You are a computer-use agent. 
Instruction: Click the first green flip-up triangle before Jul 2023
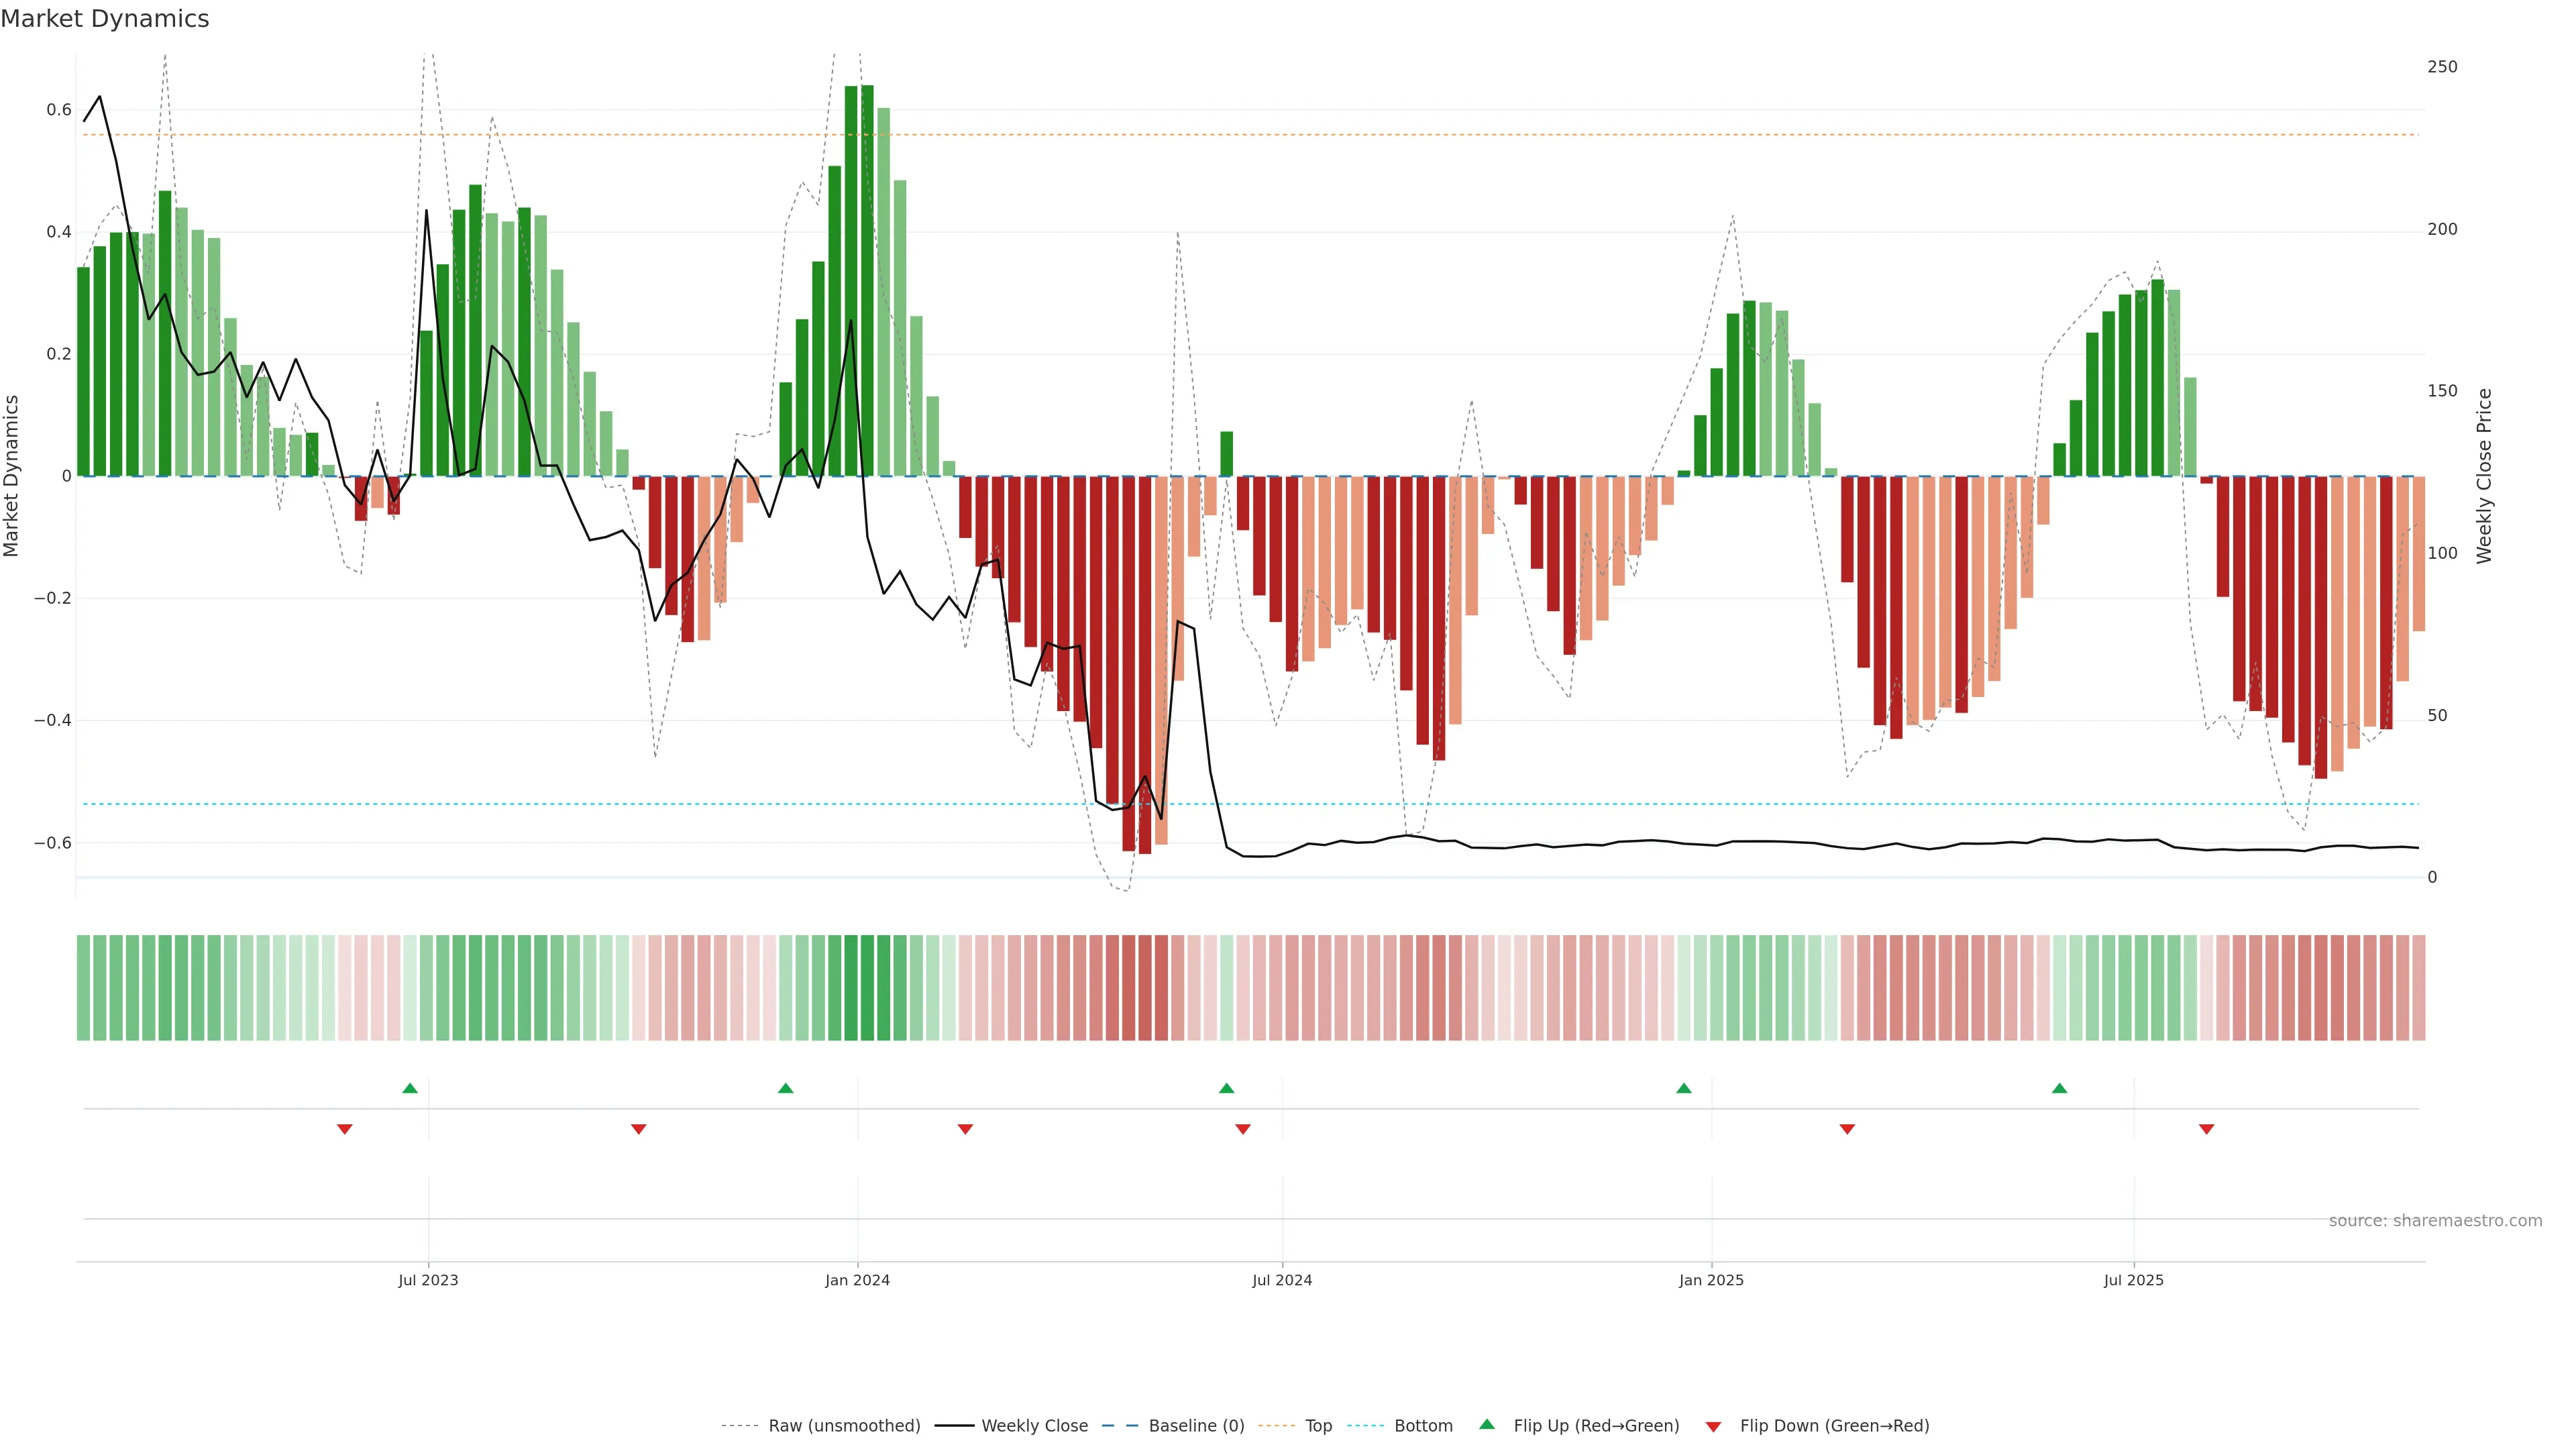[410, 1088]
